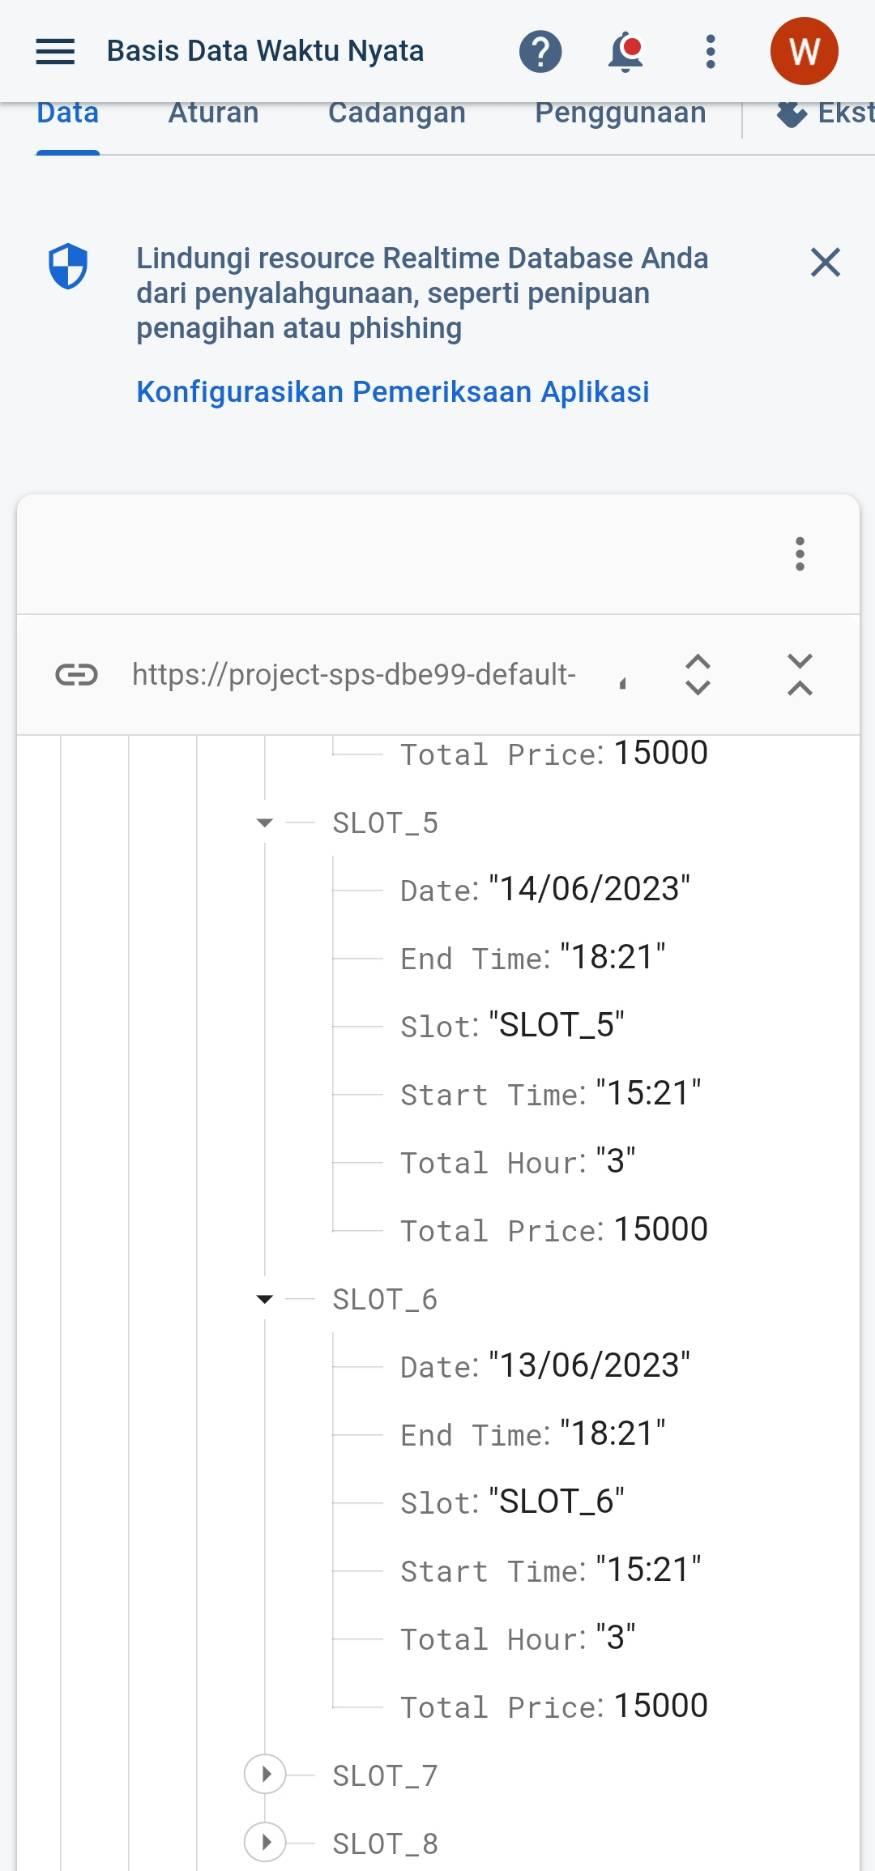This screenshot has height=1871, width=875.
Task: Expand all database nodes
Action: click(698, 675)
